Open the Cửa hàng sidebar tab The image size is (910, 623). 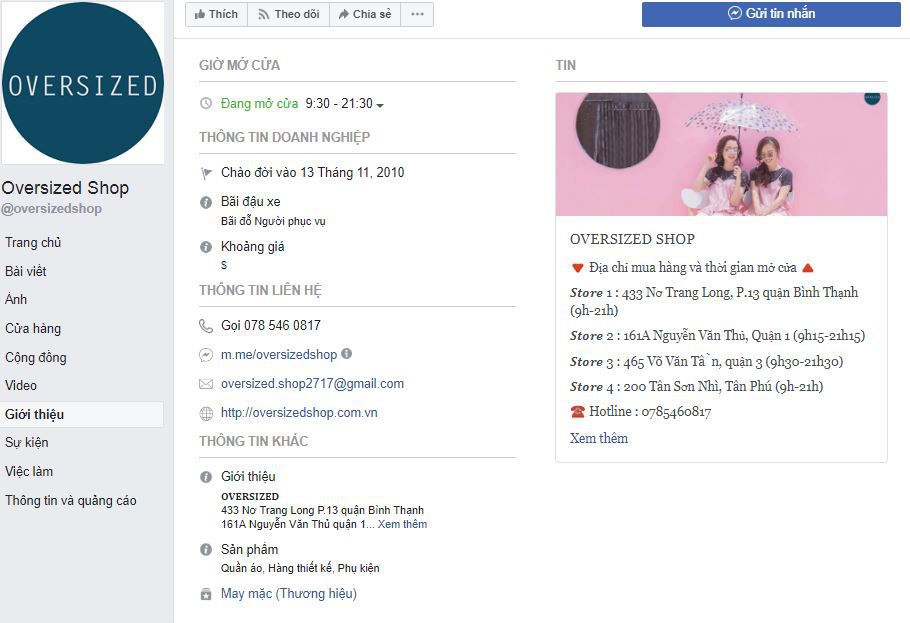[33, 328]
